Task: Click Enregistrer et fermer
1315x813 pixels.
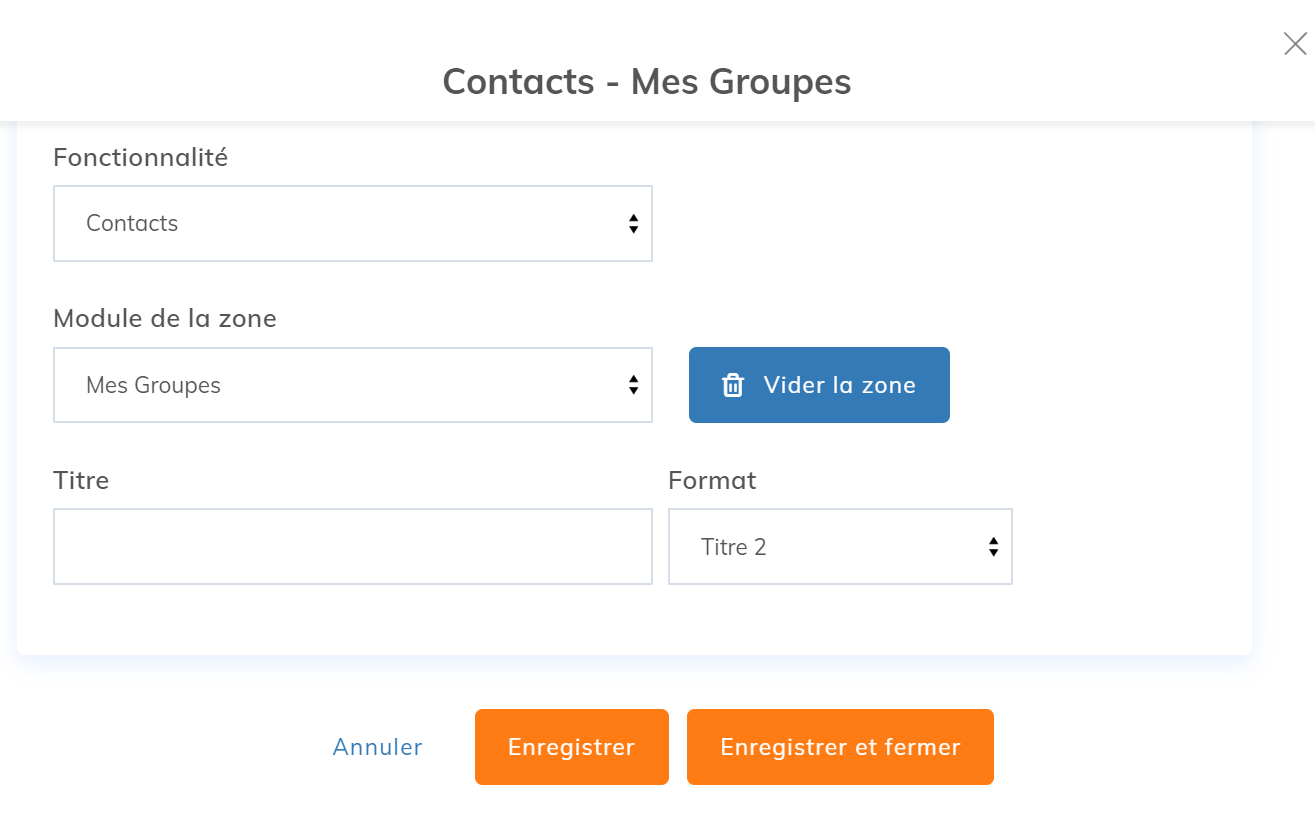Action: (x=840, y=747)
